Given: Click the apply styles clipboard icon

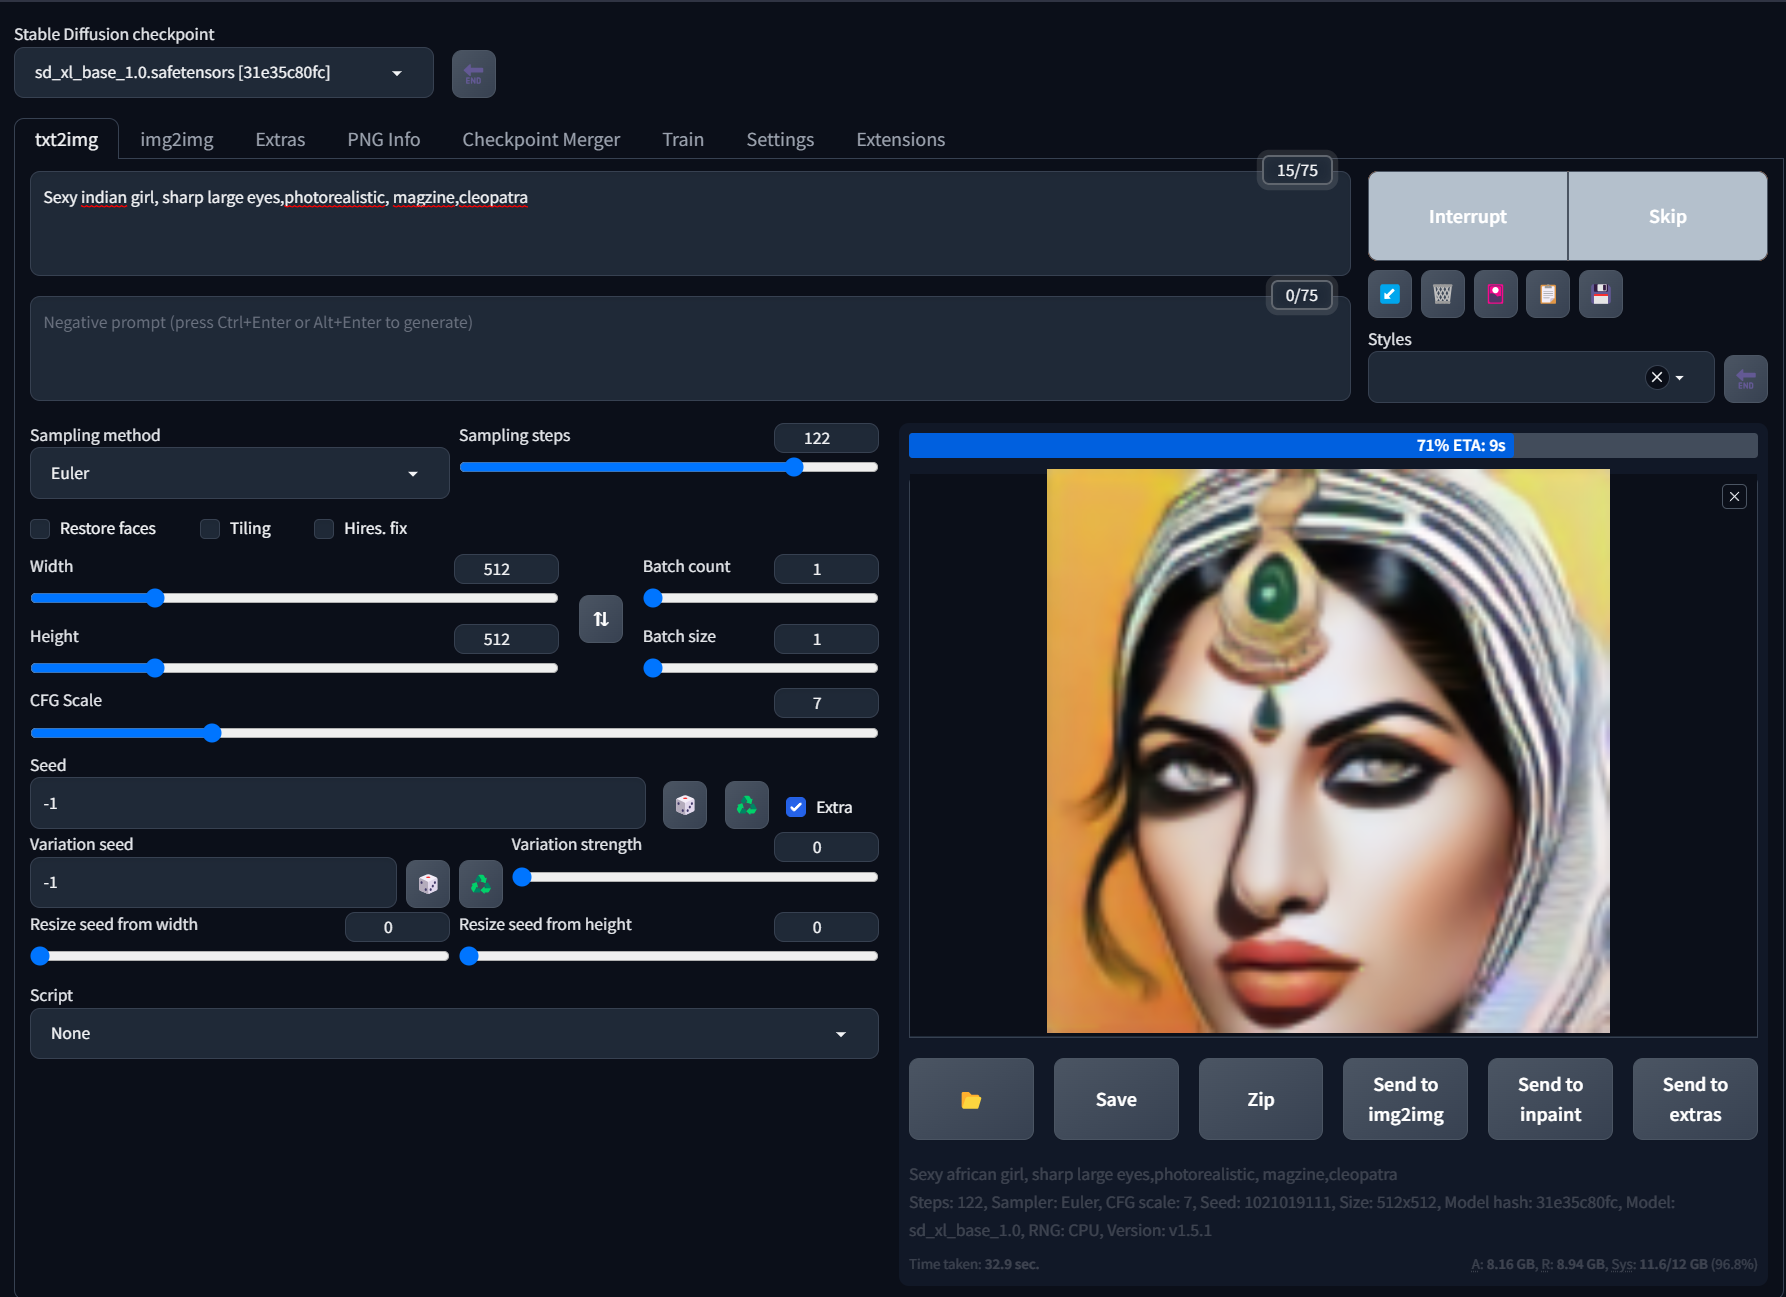Looking at the screenshot, I should 1547,294.
